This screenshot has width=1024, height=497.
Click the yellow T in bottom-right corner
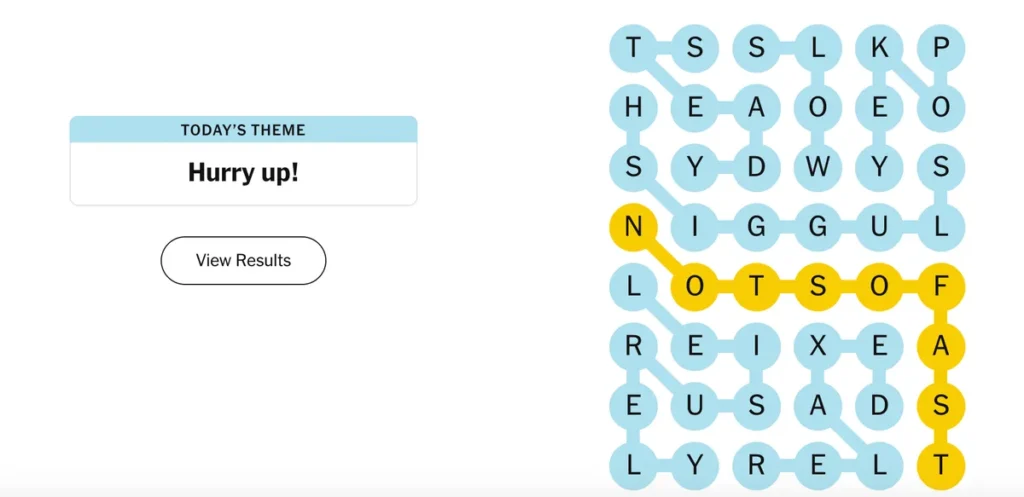pos(941,466)
